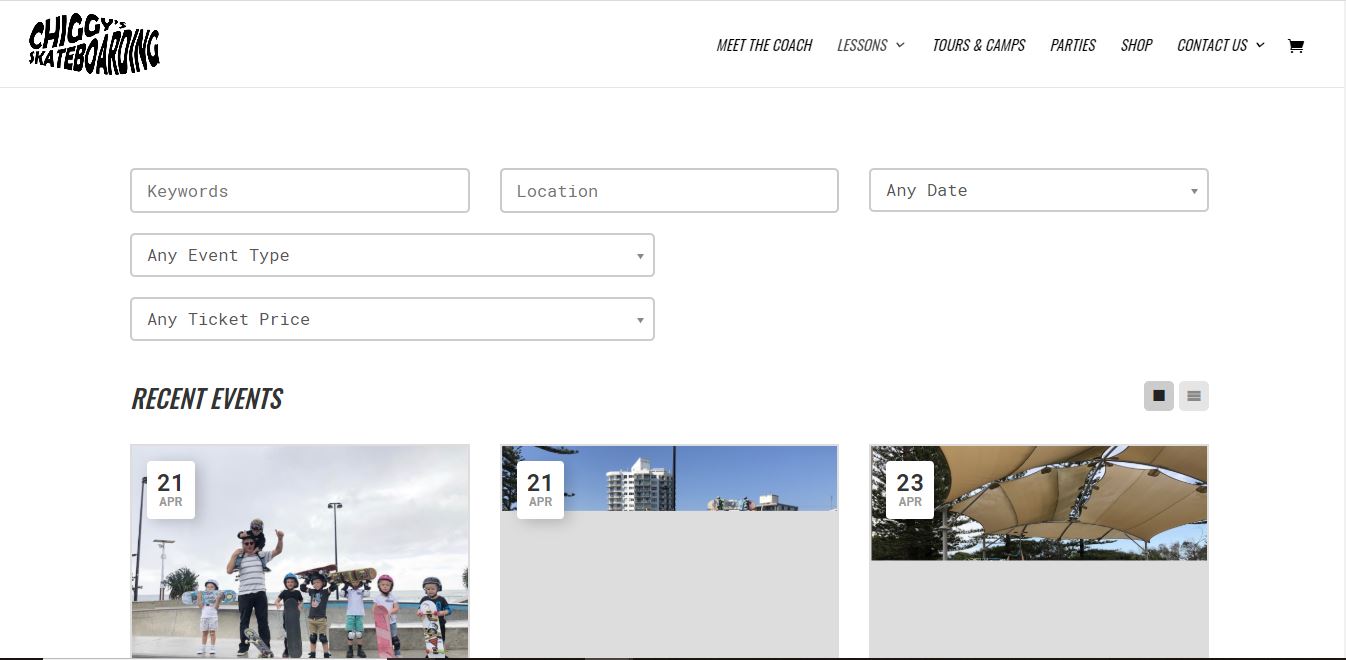This screenshot has width=1346, height=660.
Task: Click the 23 Apr date badge
Action: pos(909,490)
